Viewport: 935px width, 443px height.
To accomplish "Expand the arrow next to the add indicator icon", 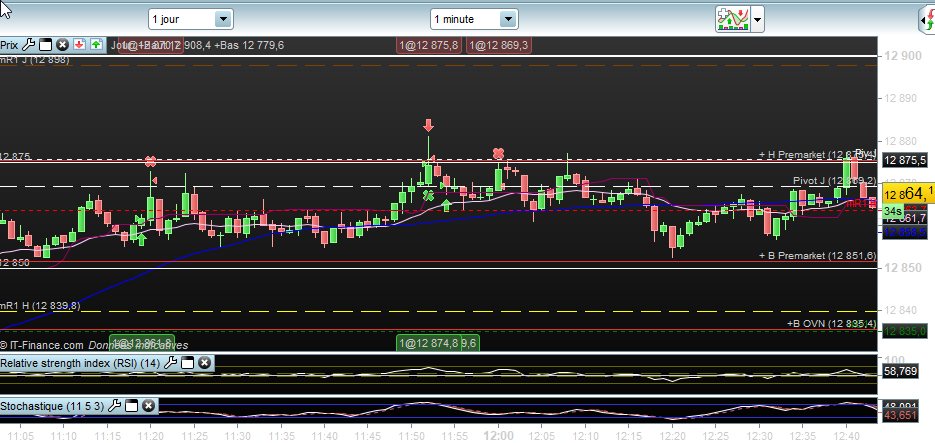I will tap(757, 19).
